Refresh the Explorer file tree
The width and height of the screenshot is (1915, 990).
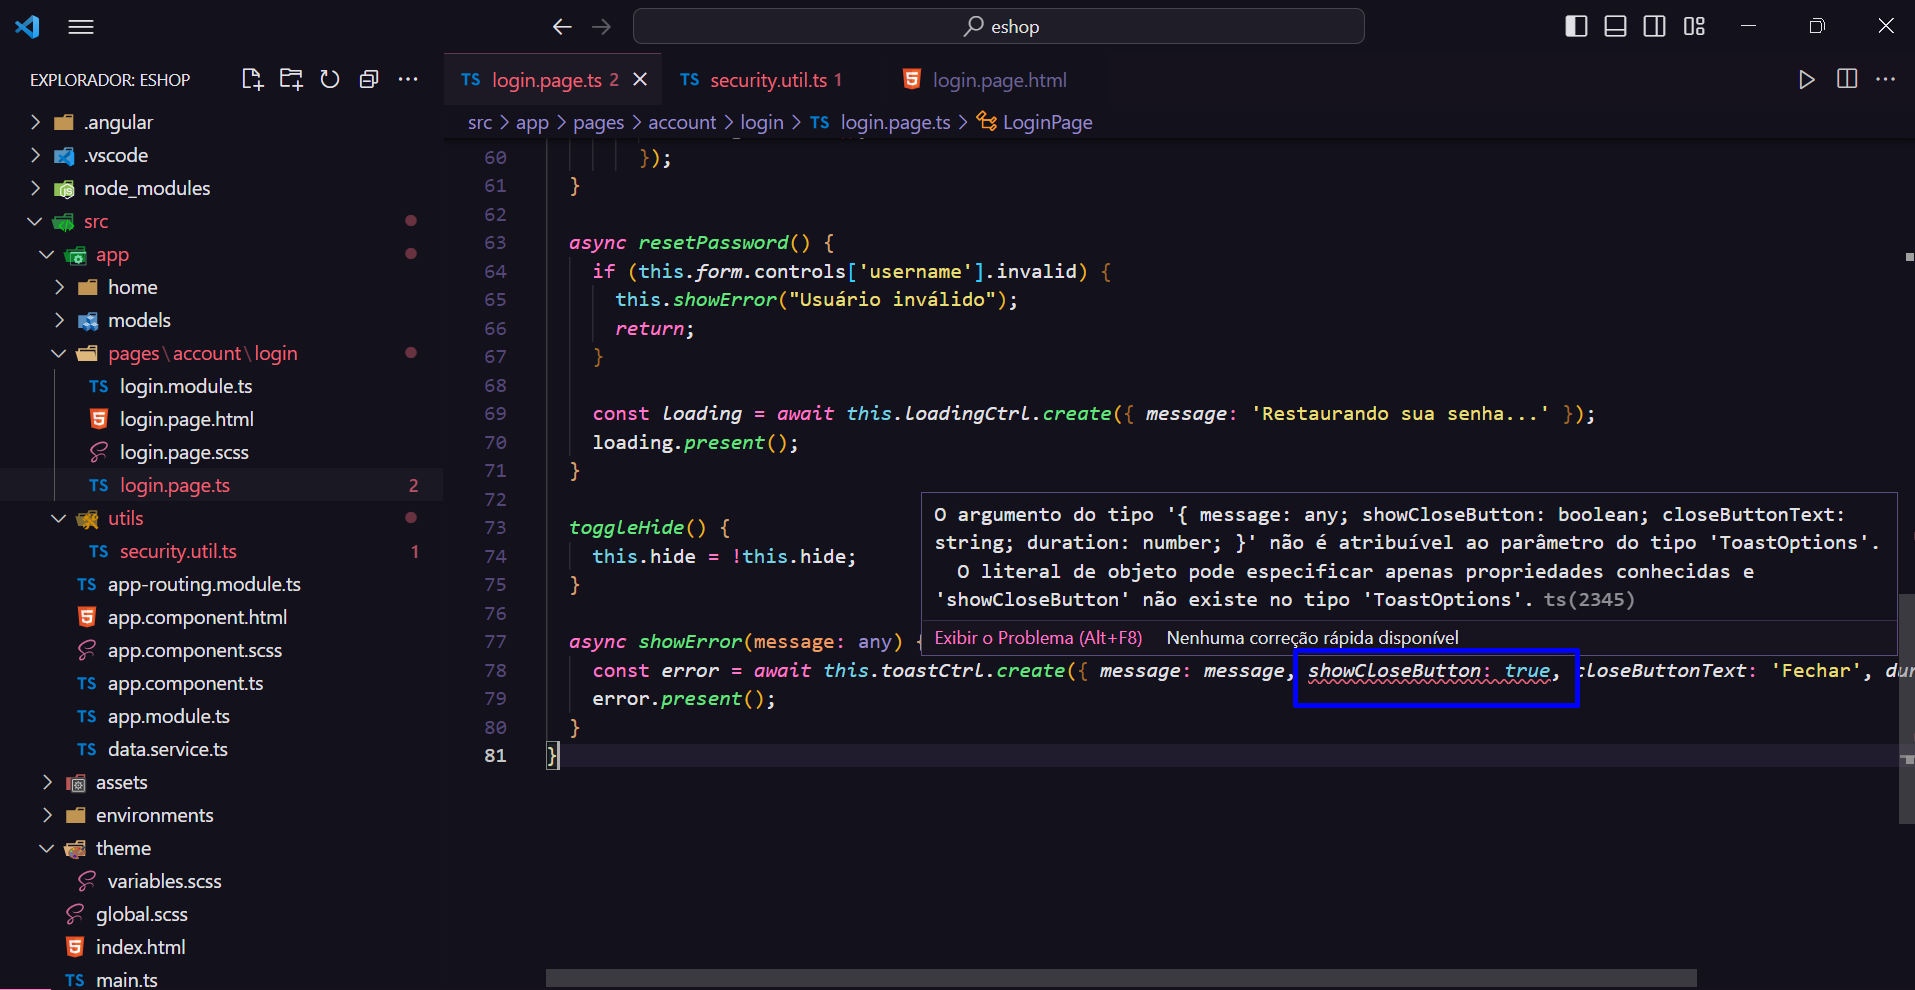[x=330, y=79]
